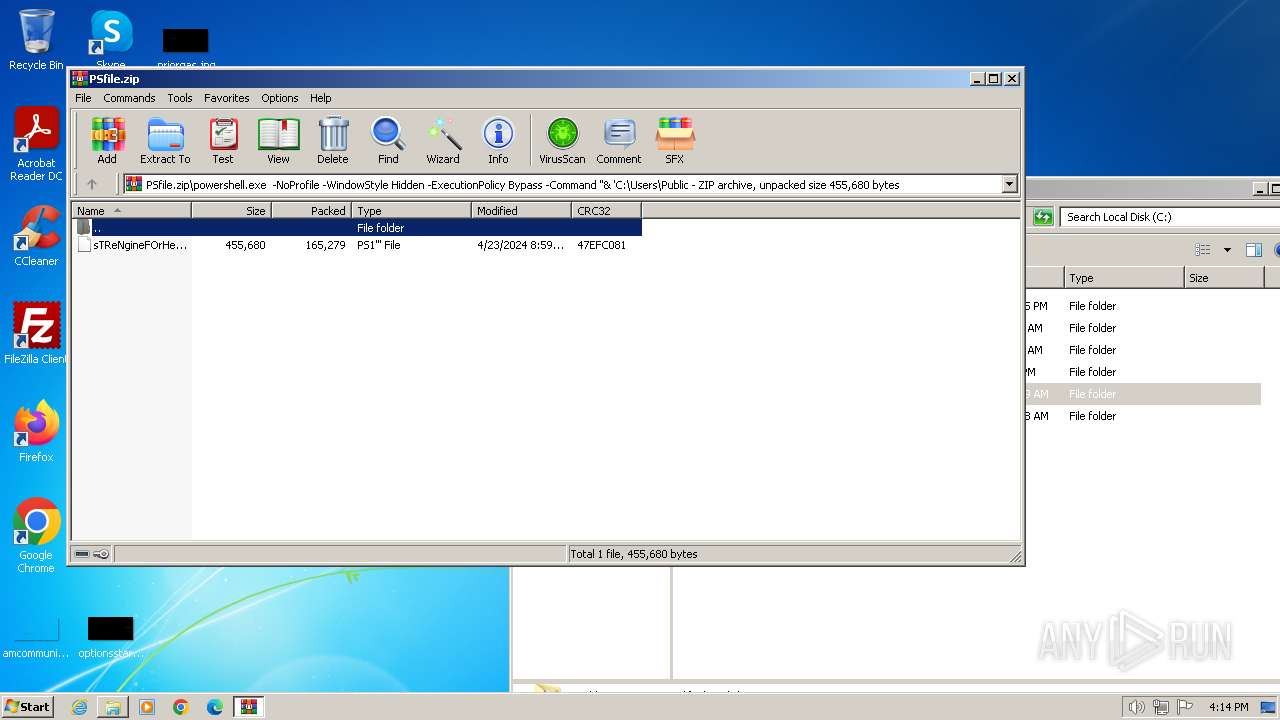Image resolution: width=1280 pixels, height=720 pixels.
Task: Click the volume tray icon
Action: click(x=1136, y=707)
